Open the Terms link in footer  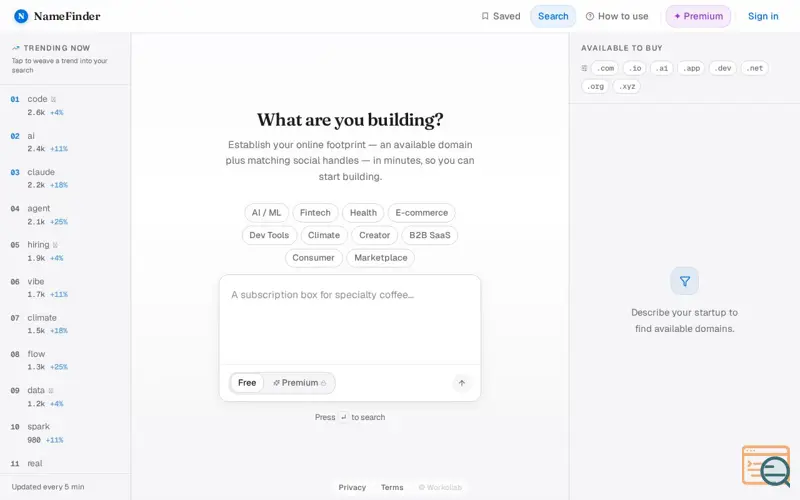(x=392, y=487)
